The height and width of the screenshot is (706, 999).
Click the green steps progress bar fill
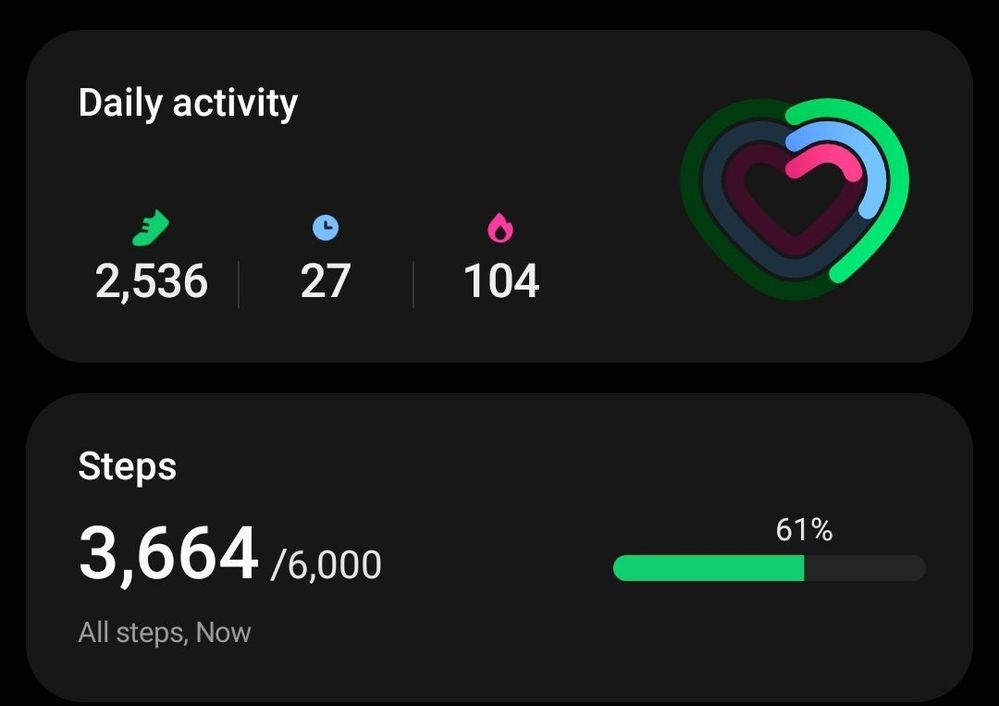(708, 568)
